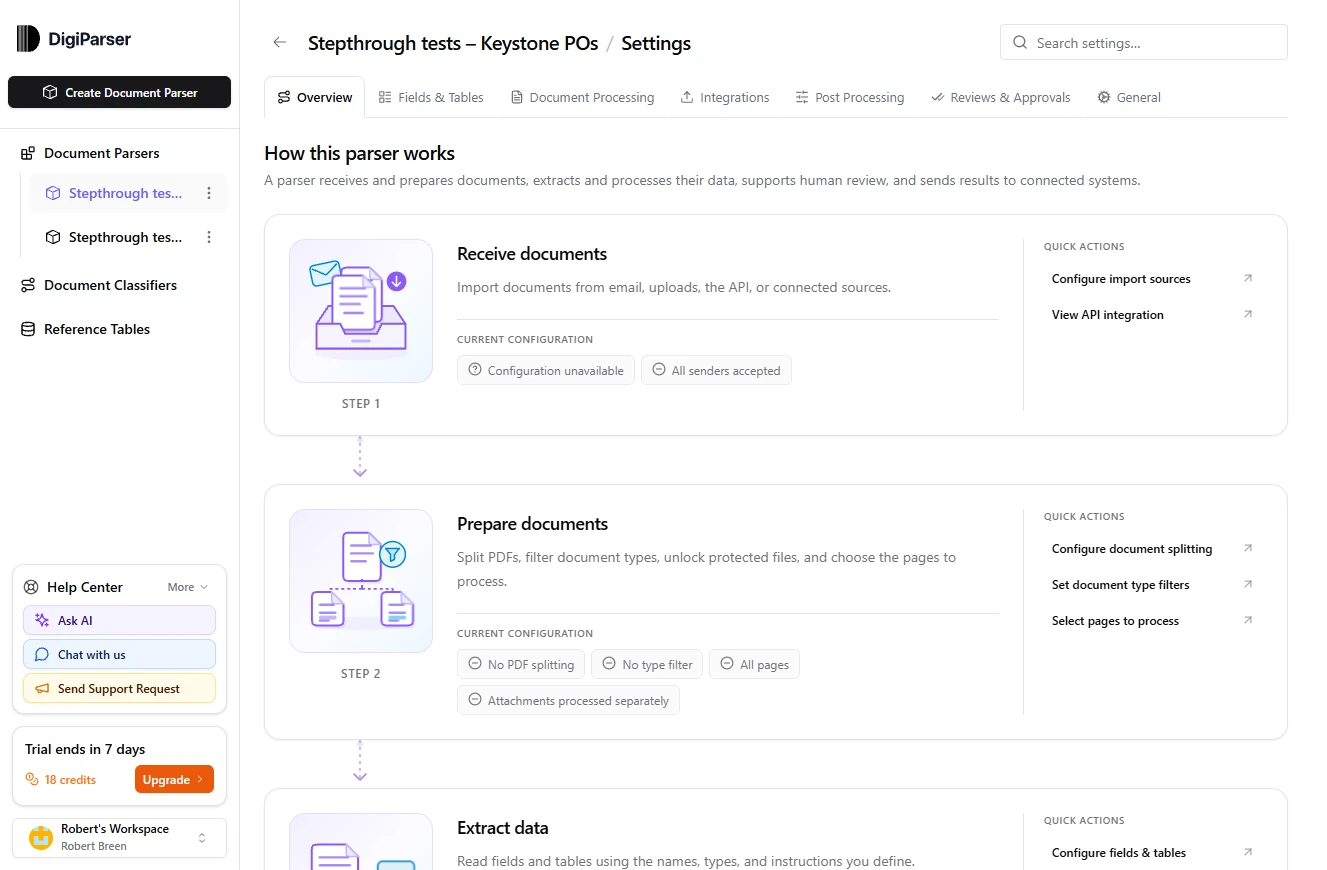
Task: Click Attachments processed separately chip
Action: [x=568, y=700]
